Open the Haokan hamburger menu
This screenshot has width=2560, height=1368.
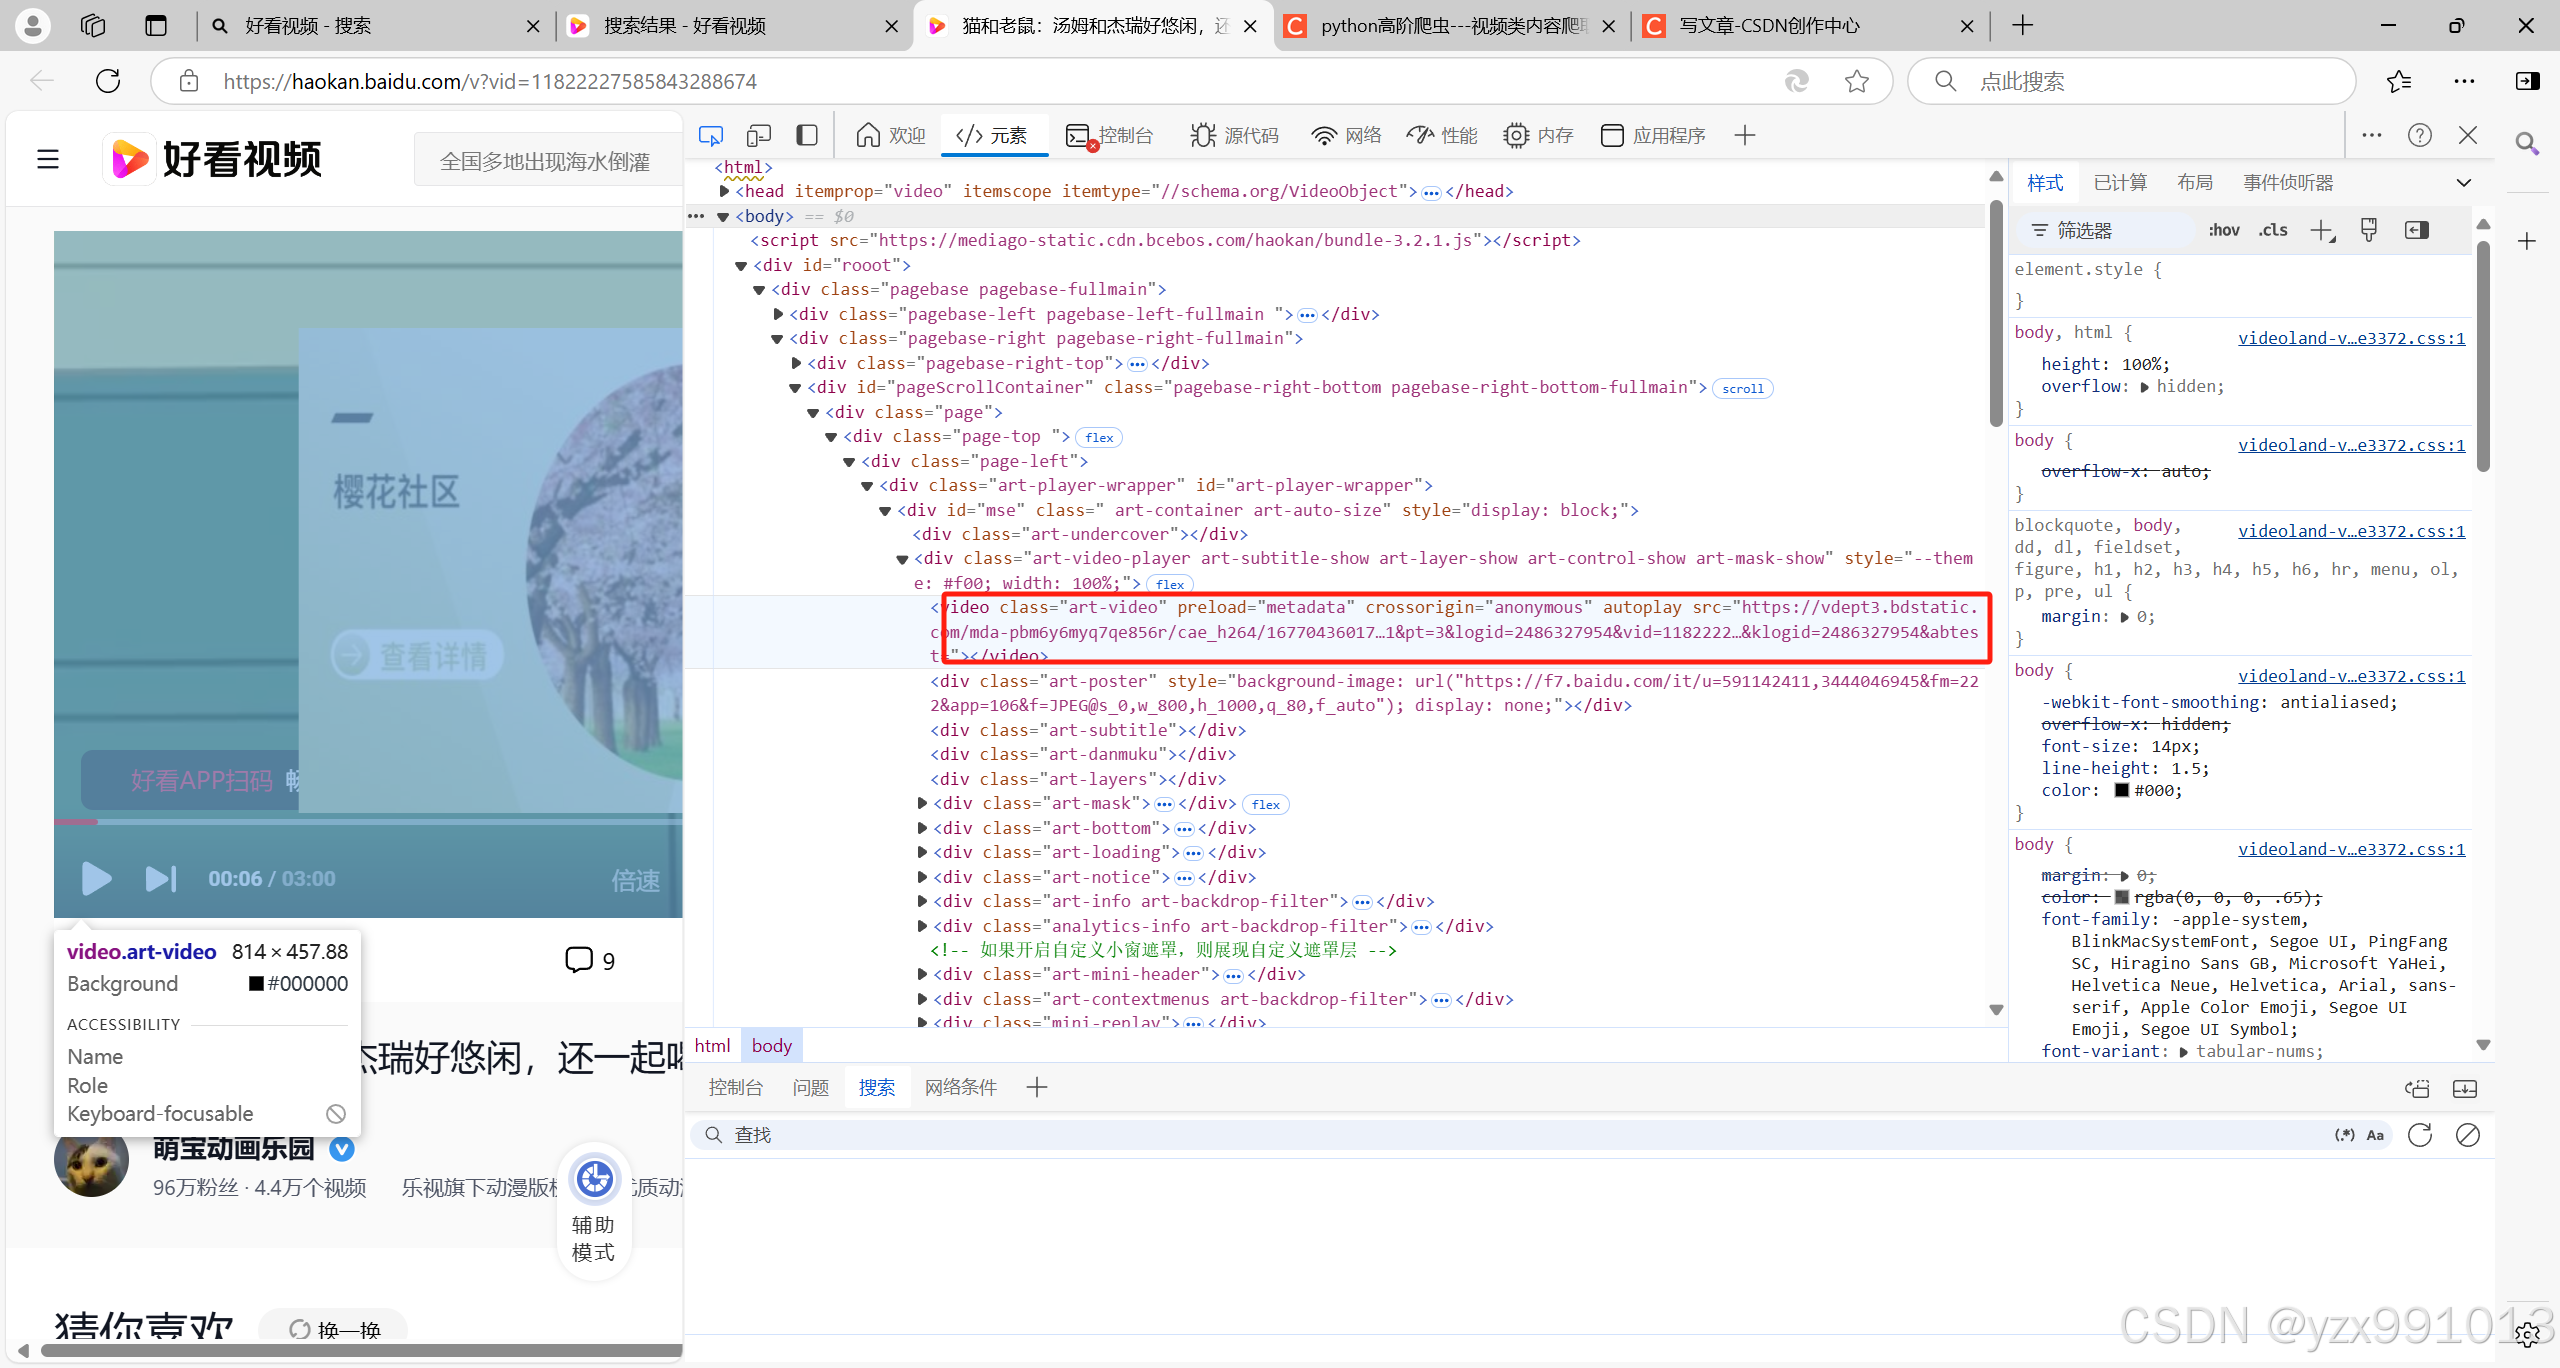[x=48, y=159]
